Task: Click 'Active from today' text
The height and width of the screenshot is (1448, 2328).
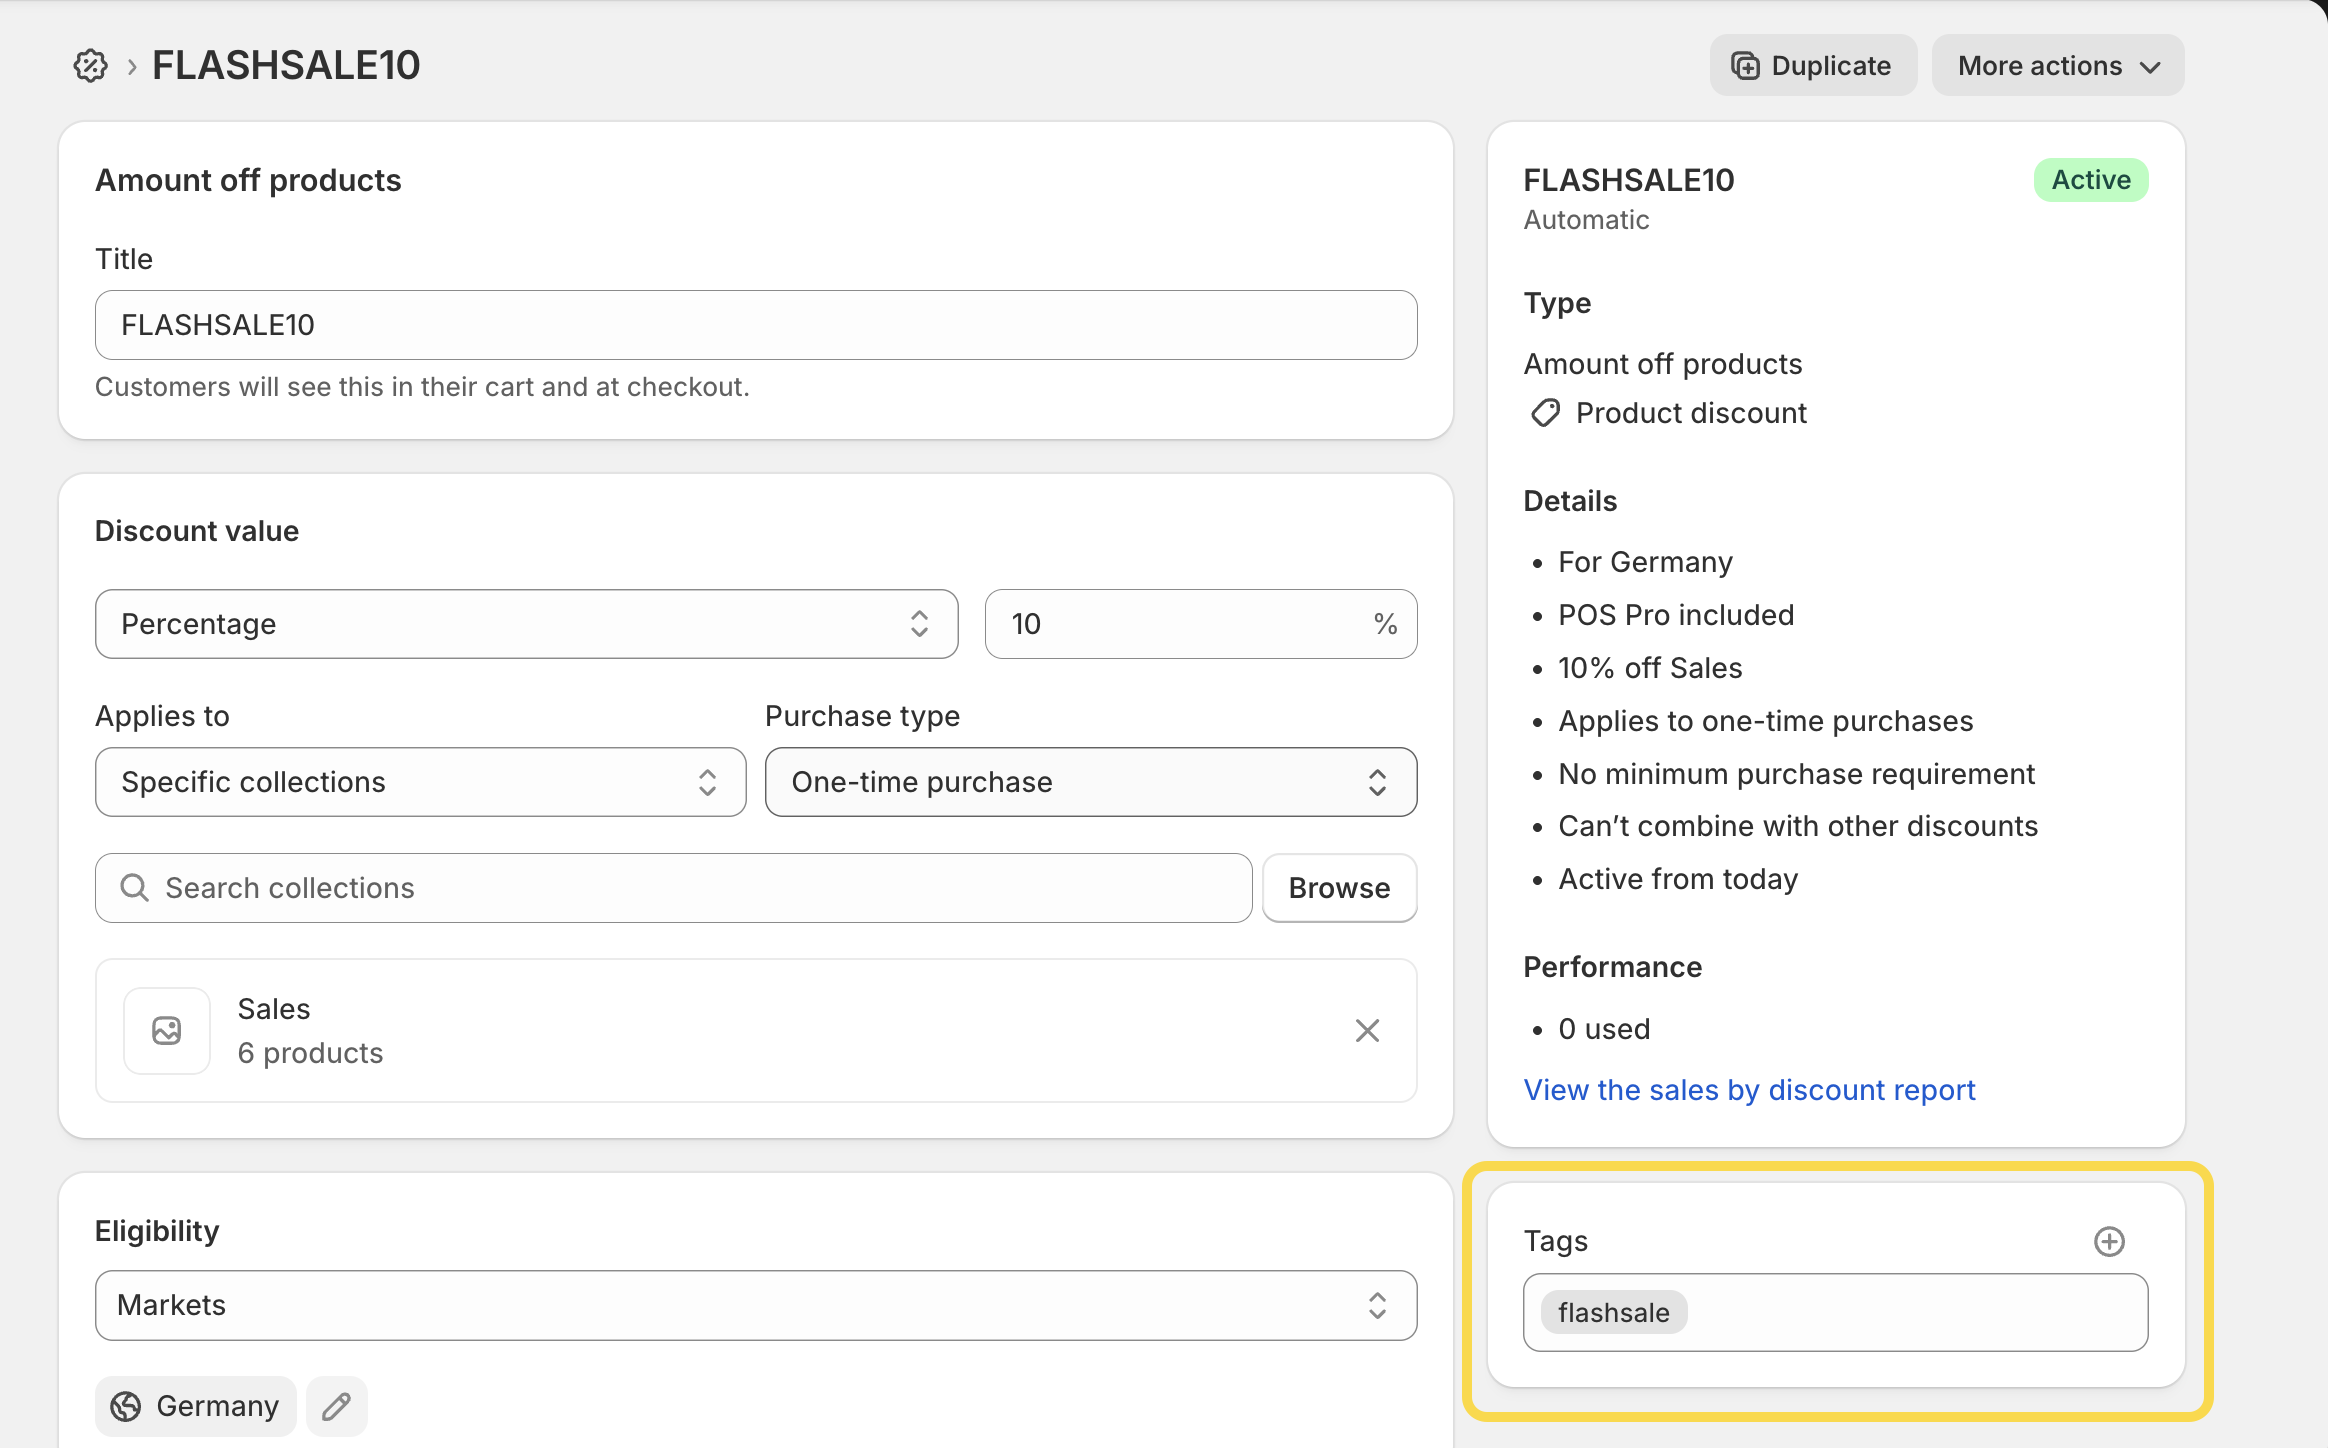Action: point(1678,879)
